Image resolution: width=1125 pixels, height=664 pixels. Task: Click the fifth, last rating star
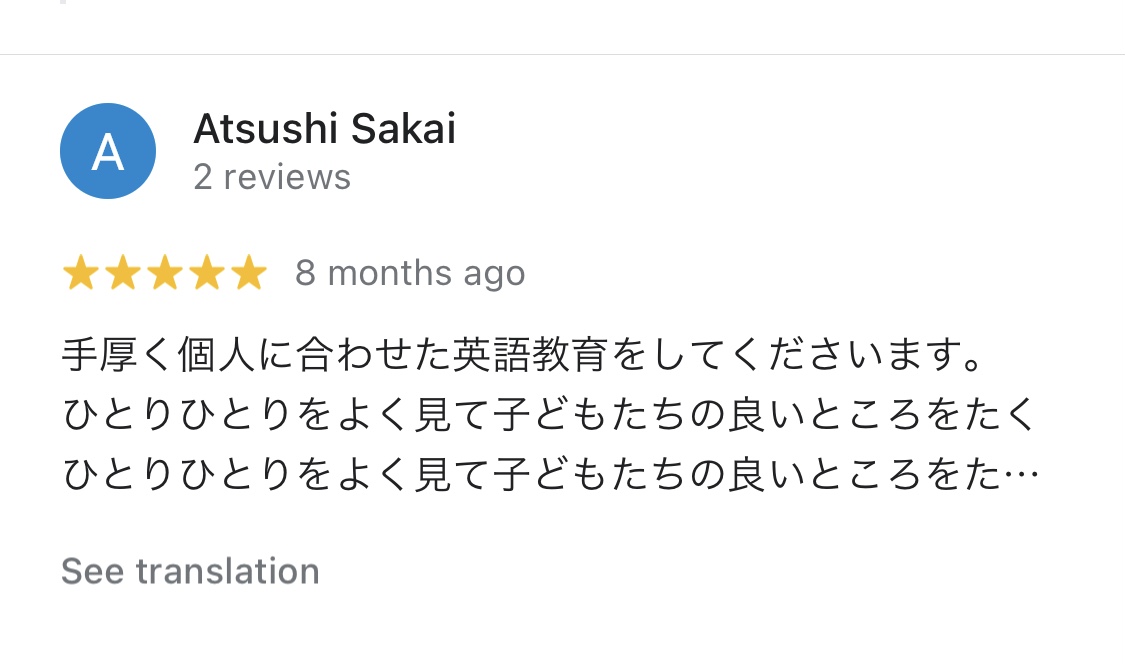(x=249, y=273)
